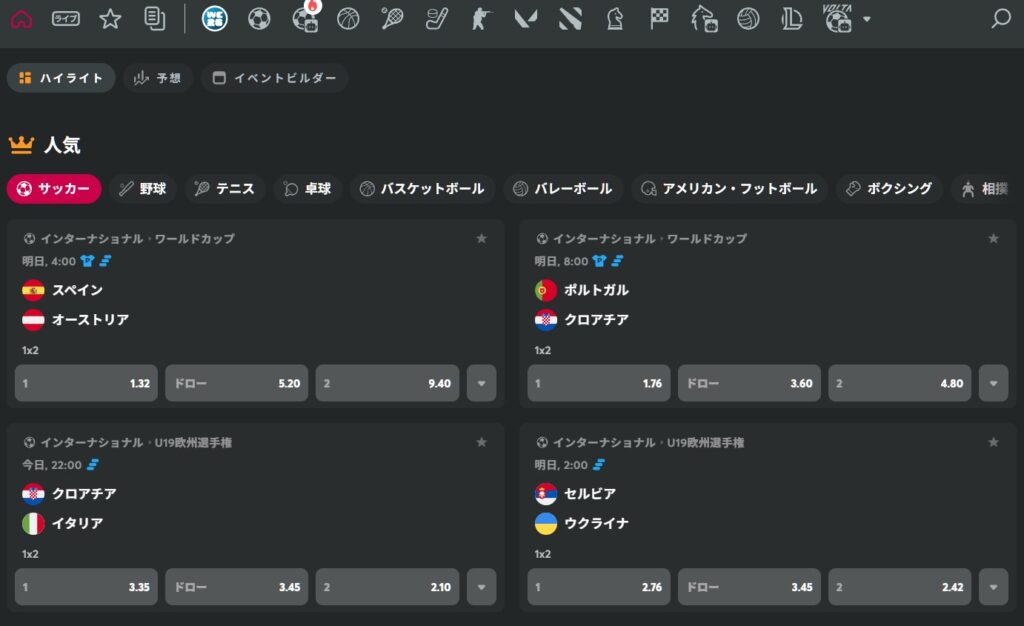The width and height of the screenshot is (1024, 626).
Task: Select the 相撲 sport filter
Action: click(x=985, y=189)
